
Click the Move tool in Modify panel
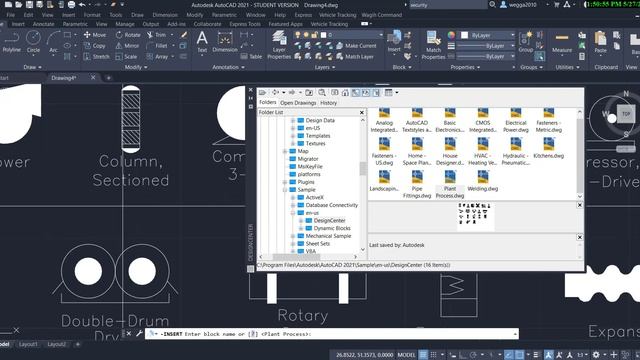click(x=95, y=35)
